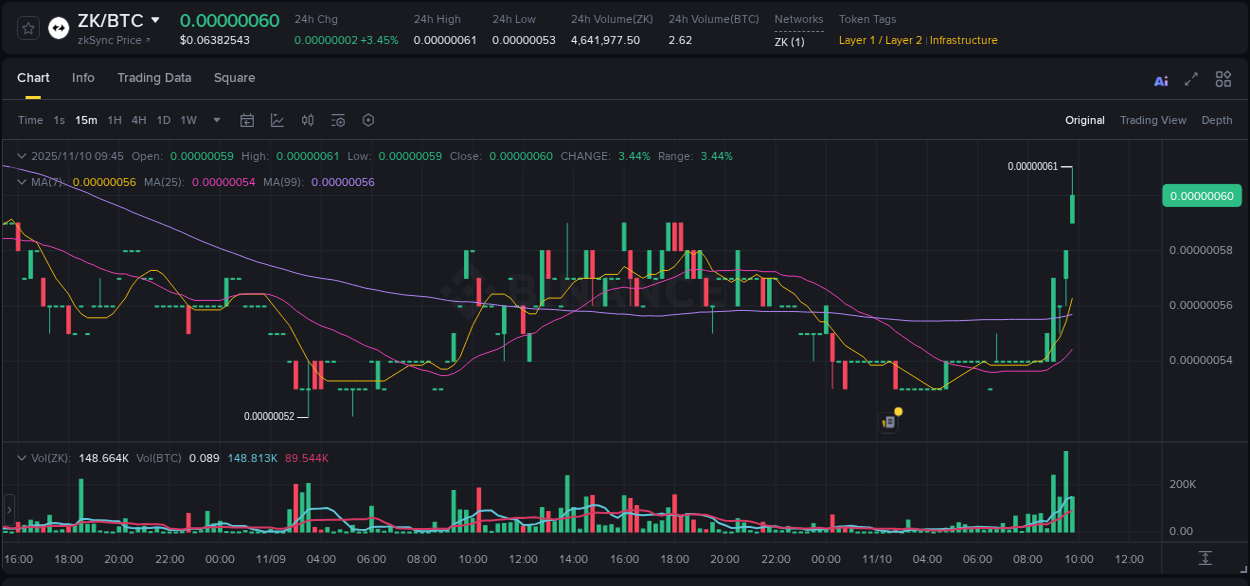
Task: Select the 1H timeframe
Action: (x=114, y=120)
